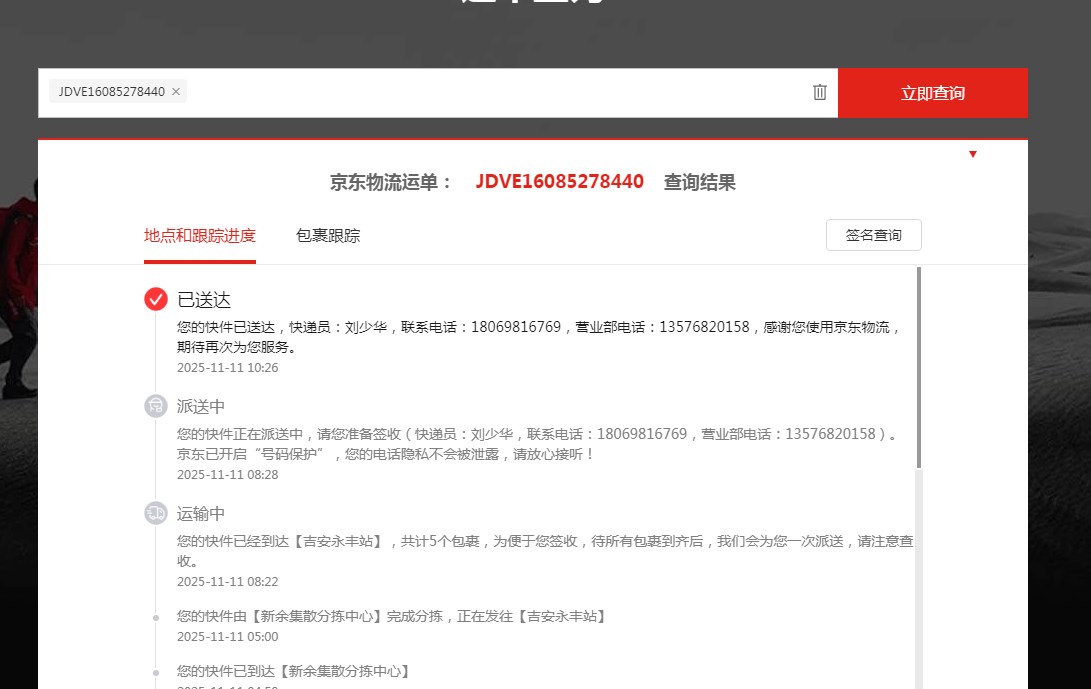The width and height of the screenshot is (1091, 689).
Task: Collapse results using the small red triangle
Action: point(972,154)
